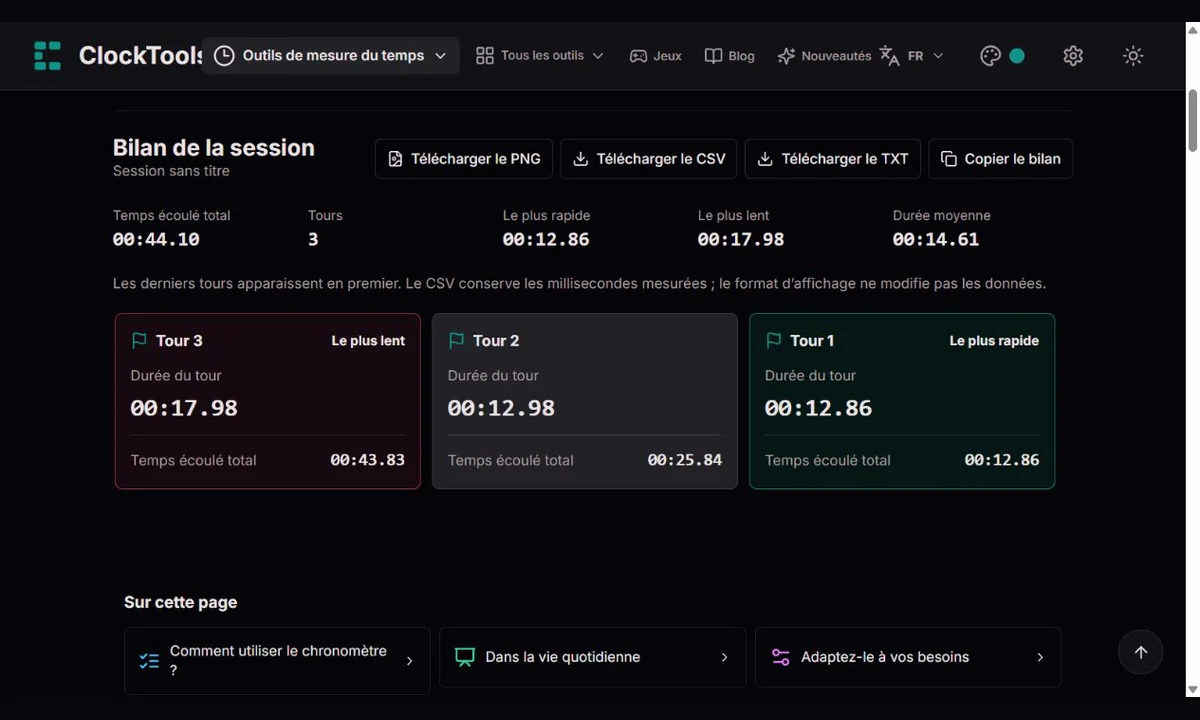Go to the Blog menu item

click(729, 56)
